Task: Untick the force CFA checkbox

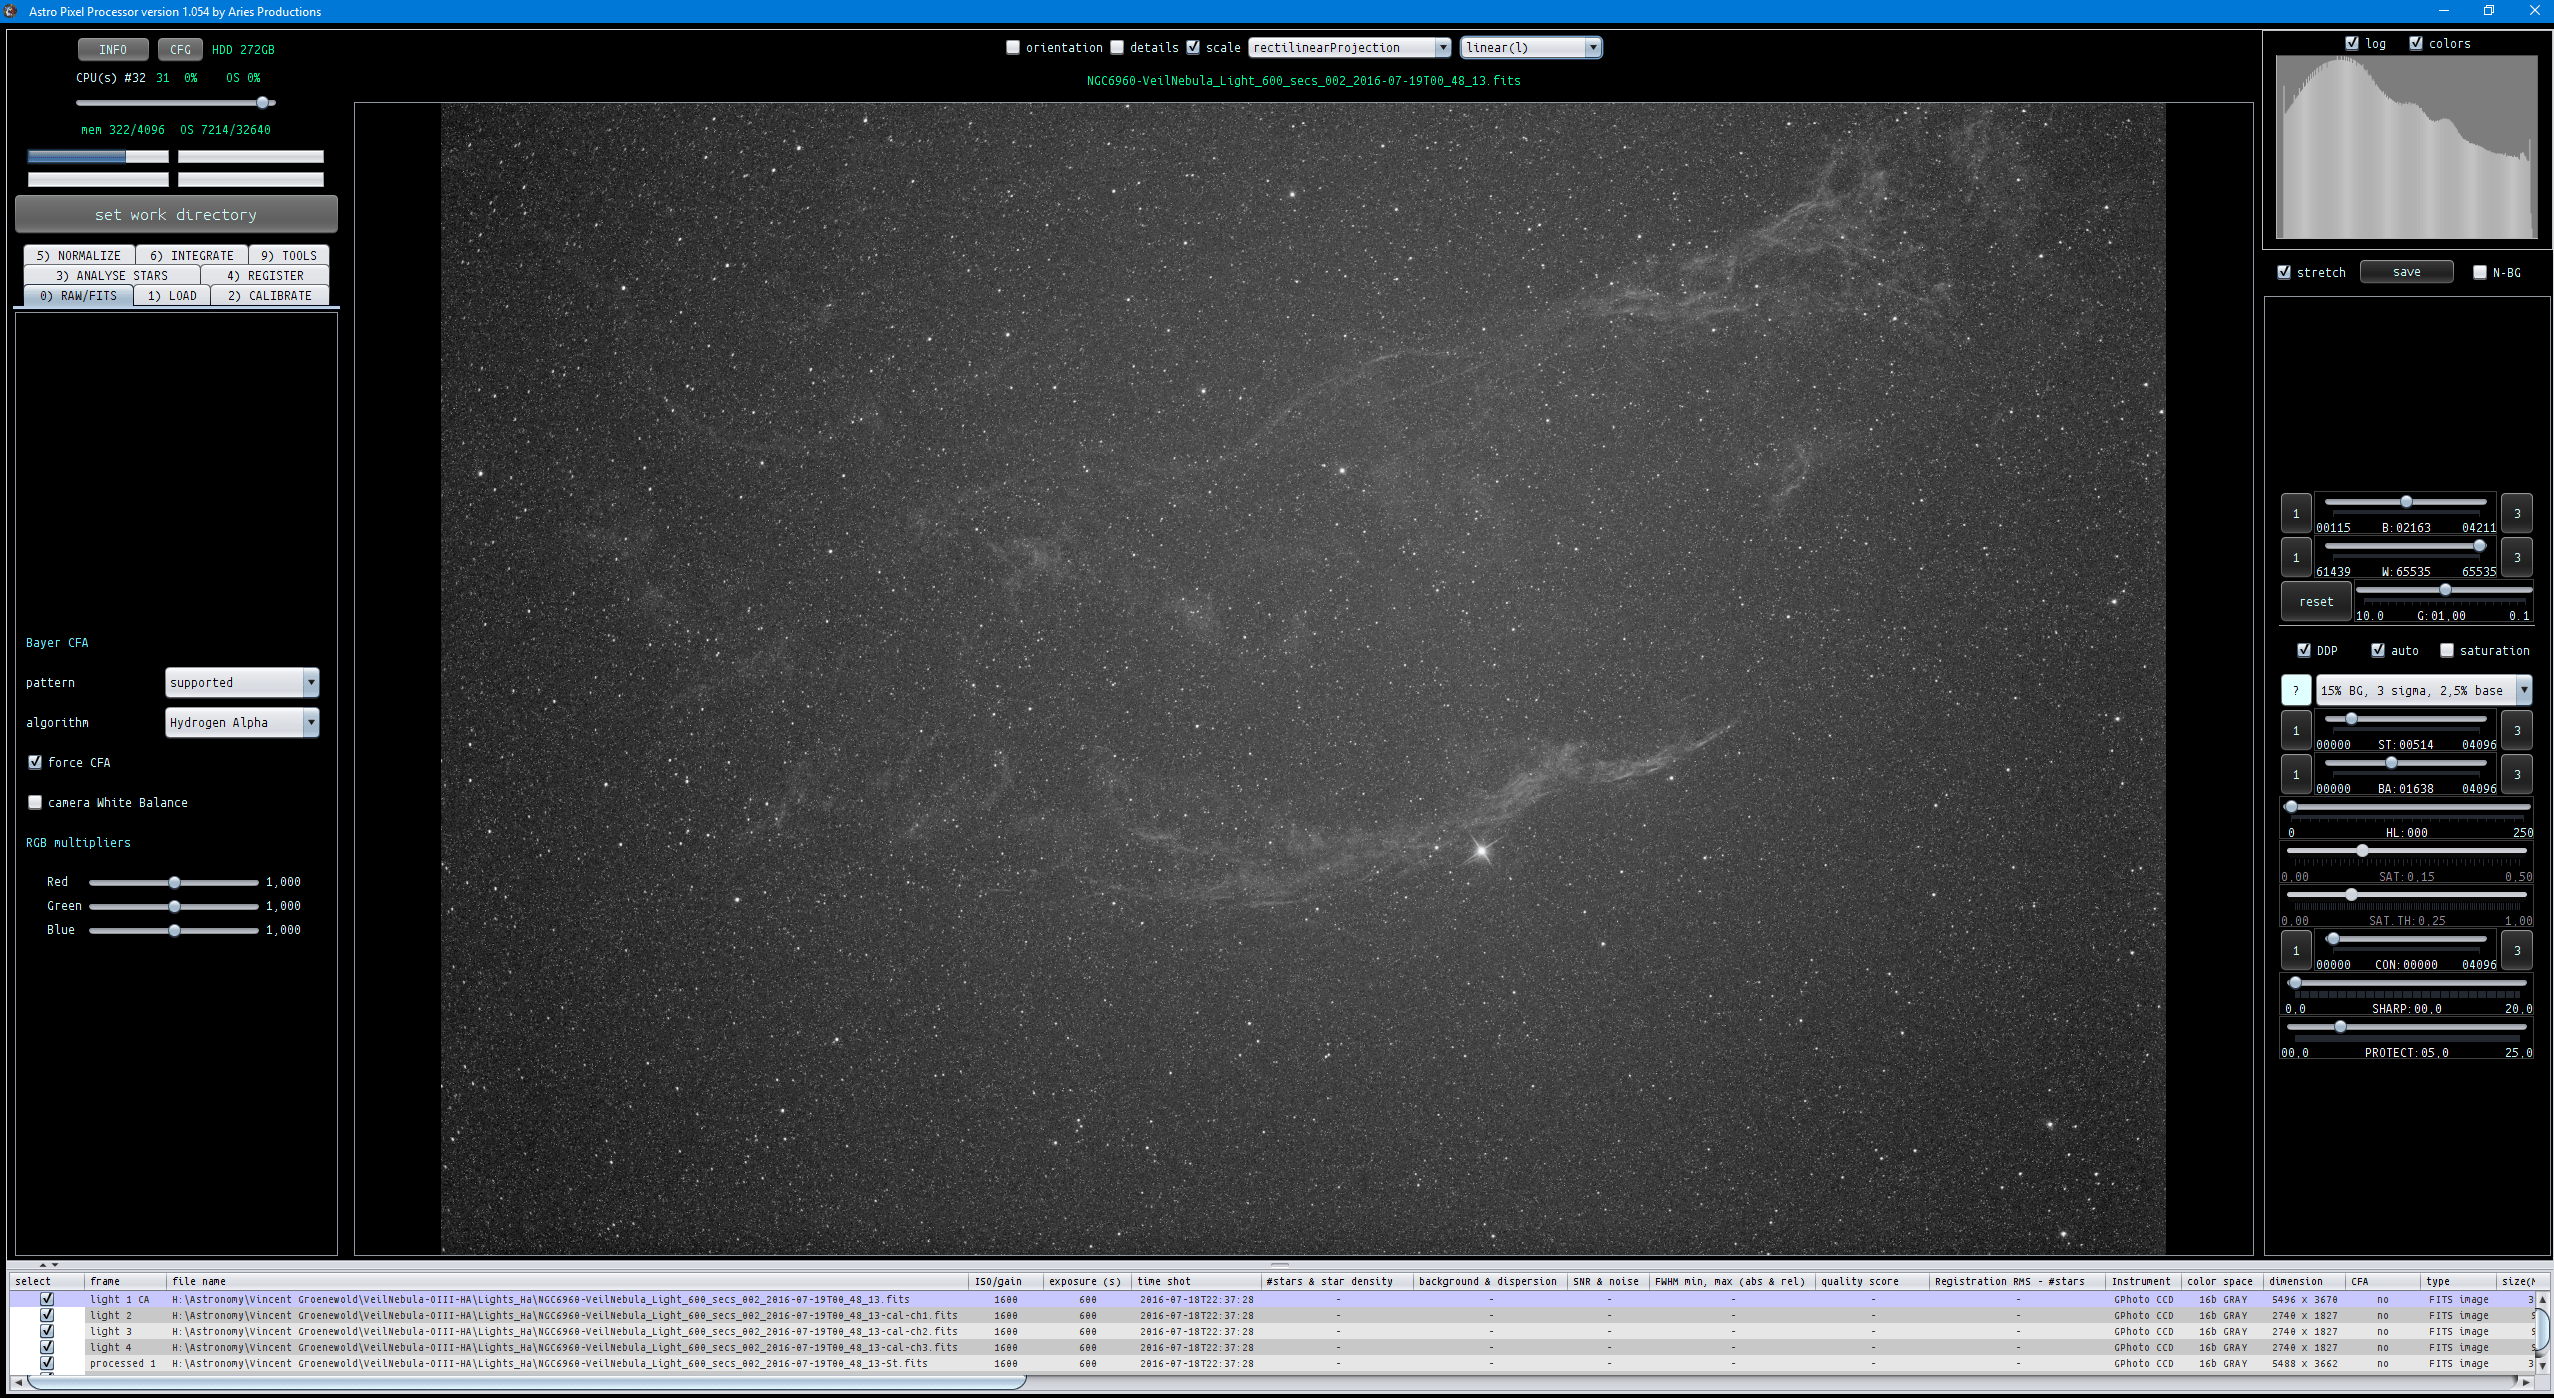Action: pos(35,762)
